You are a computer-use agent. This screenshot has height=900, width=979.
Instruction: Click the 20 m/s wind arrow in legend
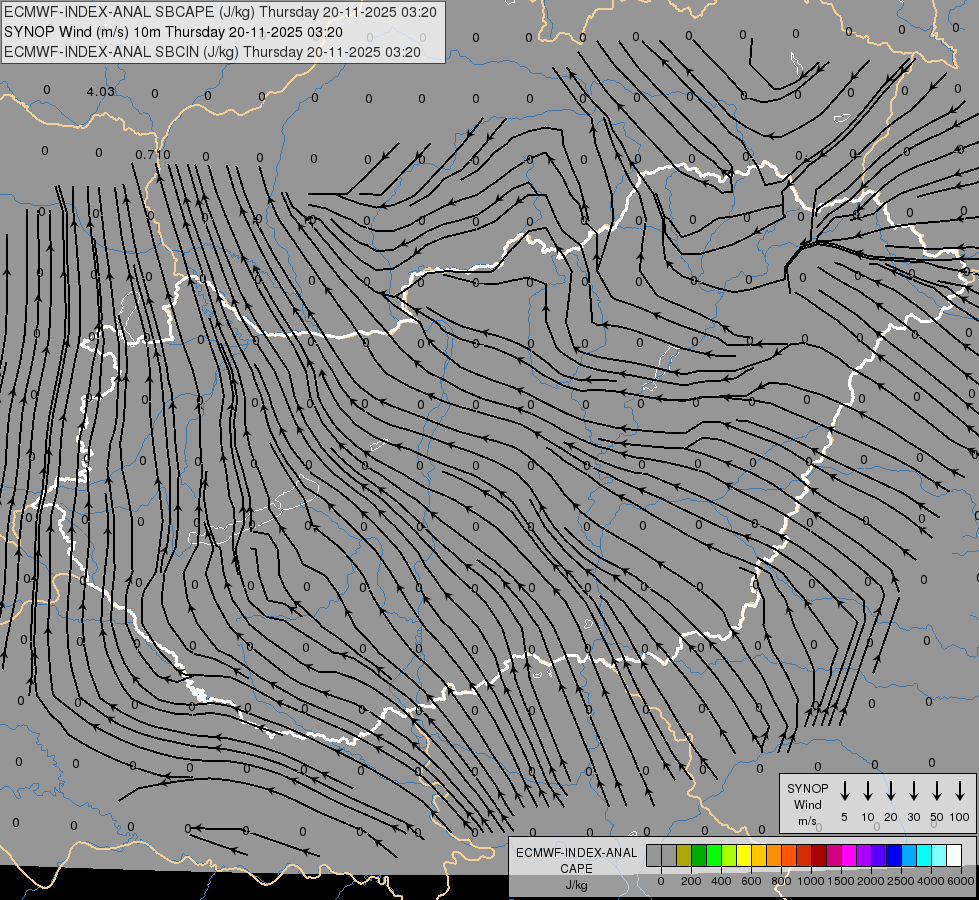click(x=890, y=791)
